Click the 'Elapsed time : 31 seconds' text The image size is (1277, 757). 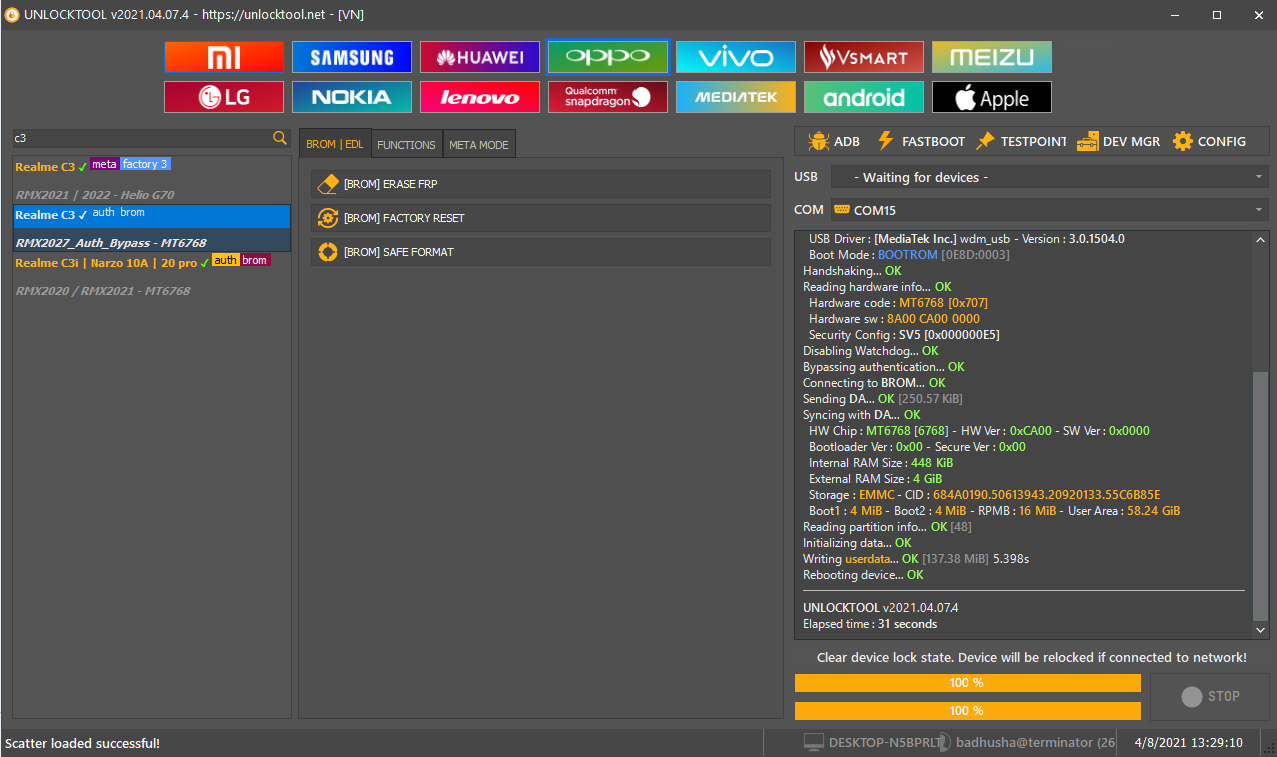[x=870, y=624]
